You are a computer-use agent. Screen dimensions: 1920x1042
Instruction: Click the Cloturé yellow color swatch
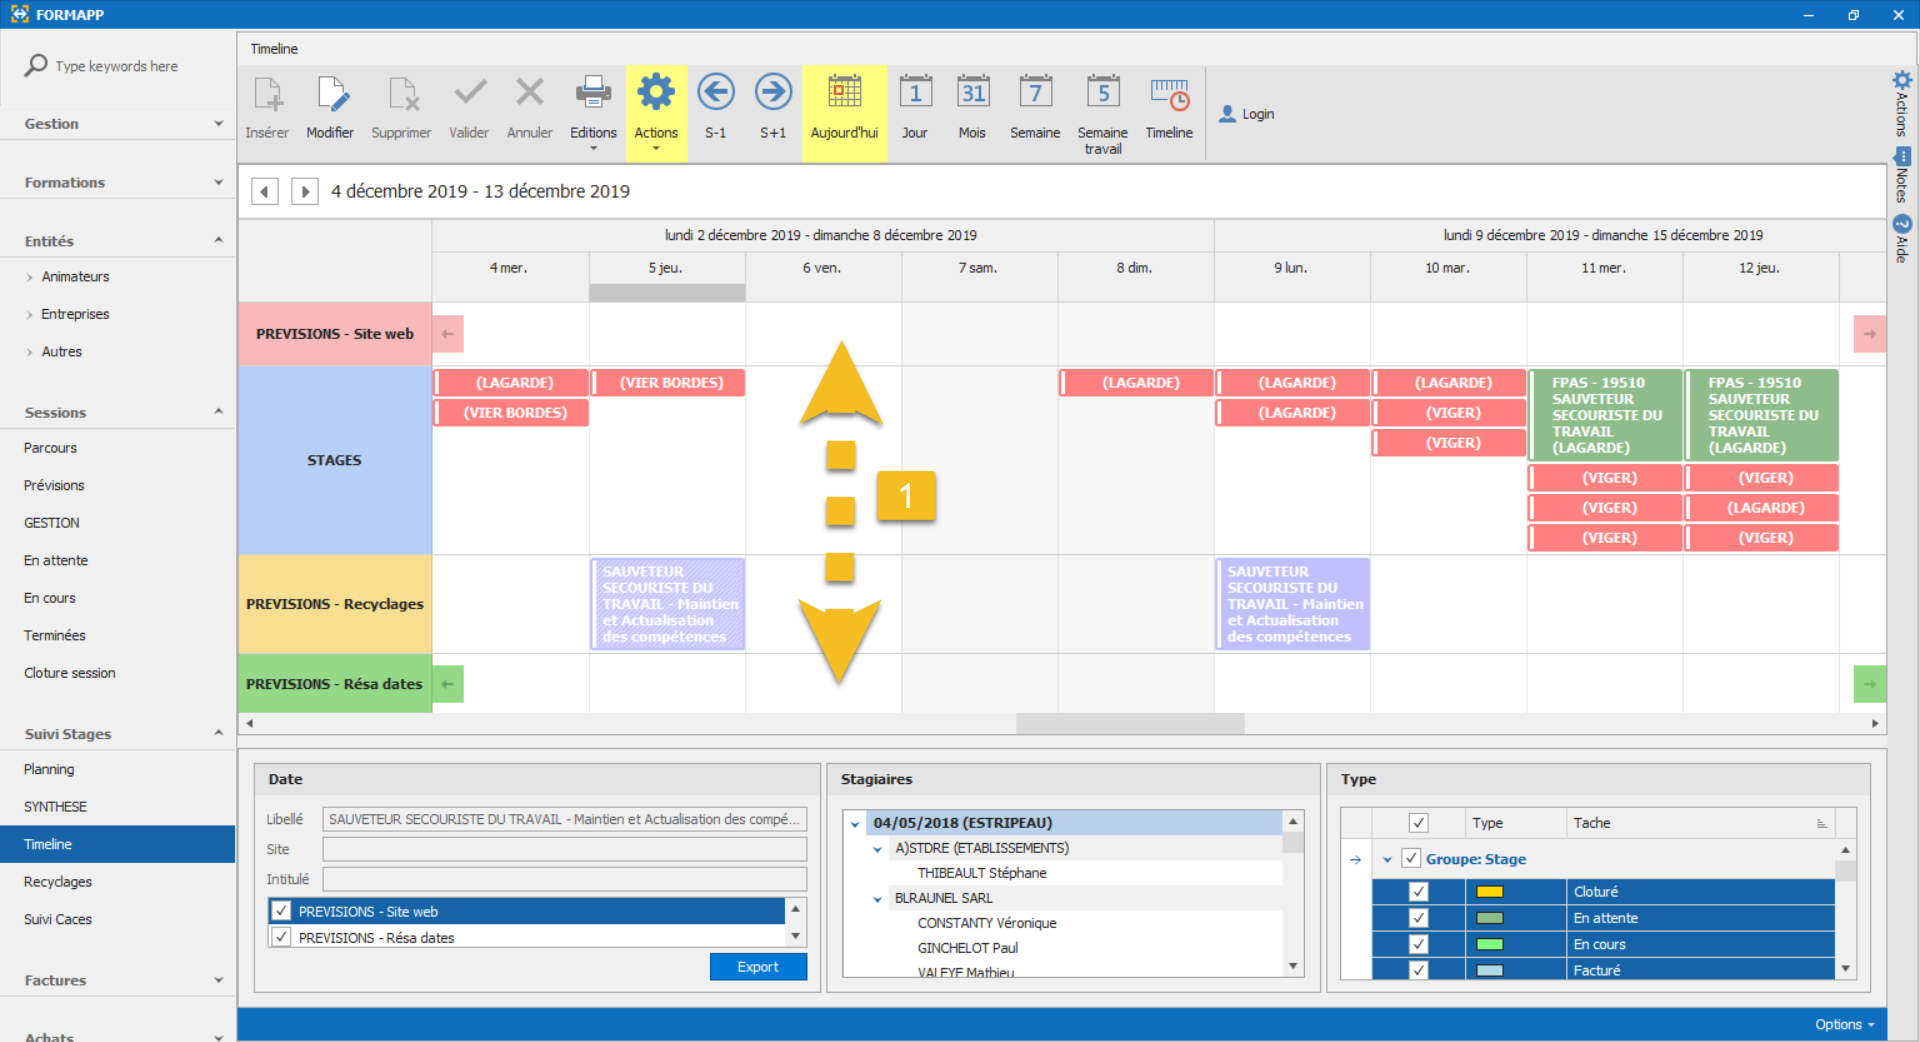1490,892
